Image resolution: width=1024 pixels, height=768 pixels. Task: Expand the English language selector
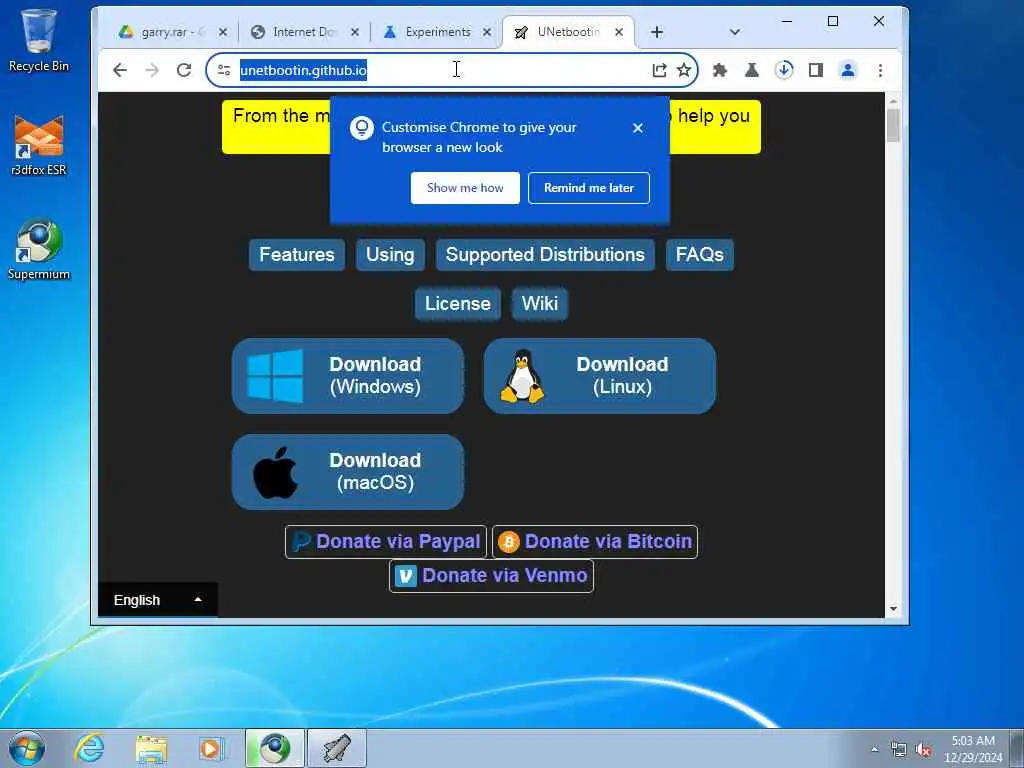tap(157, 600)
